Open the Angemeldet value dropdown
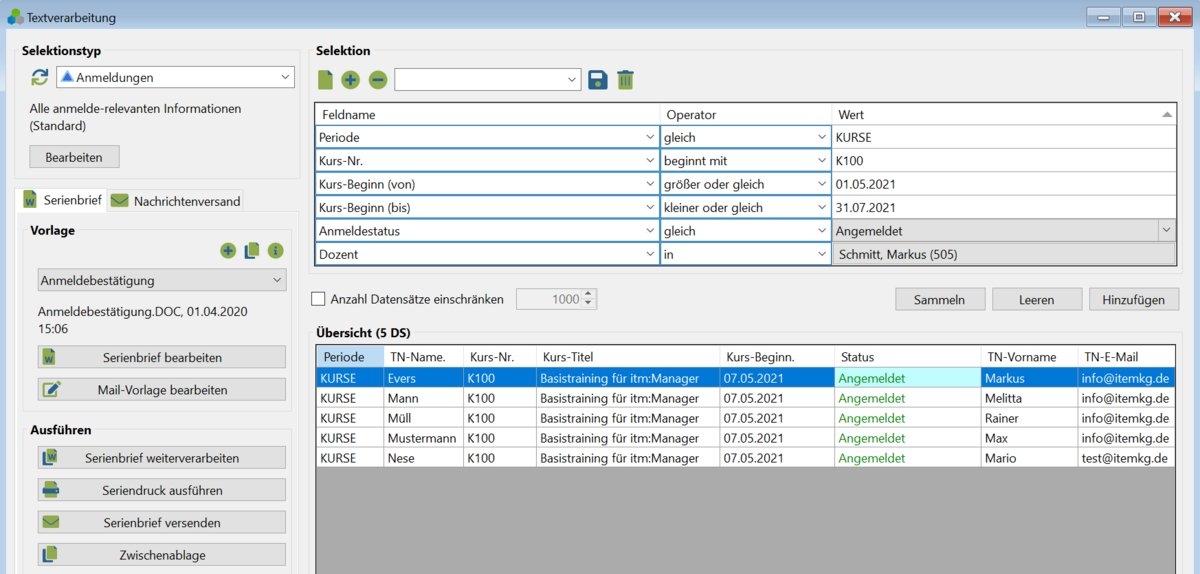 [1165, 231]
